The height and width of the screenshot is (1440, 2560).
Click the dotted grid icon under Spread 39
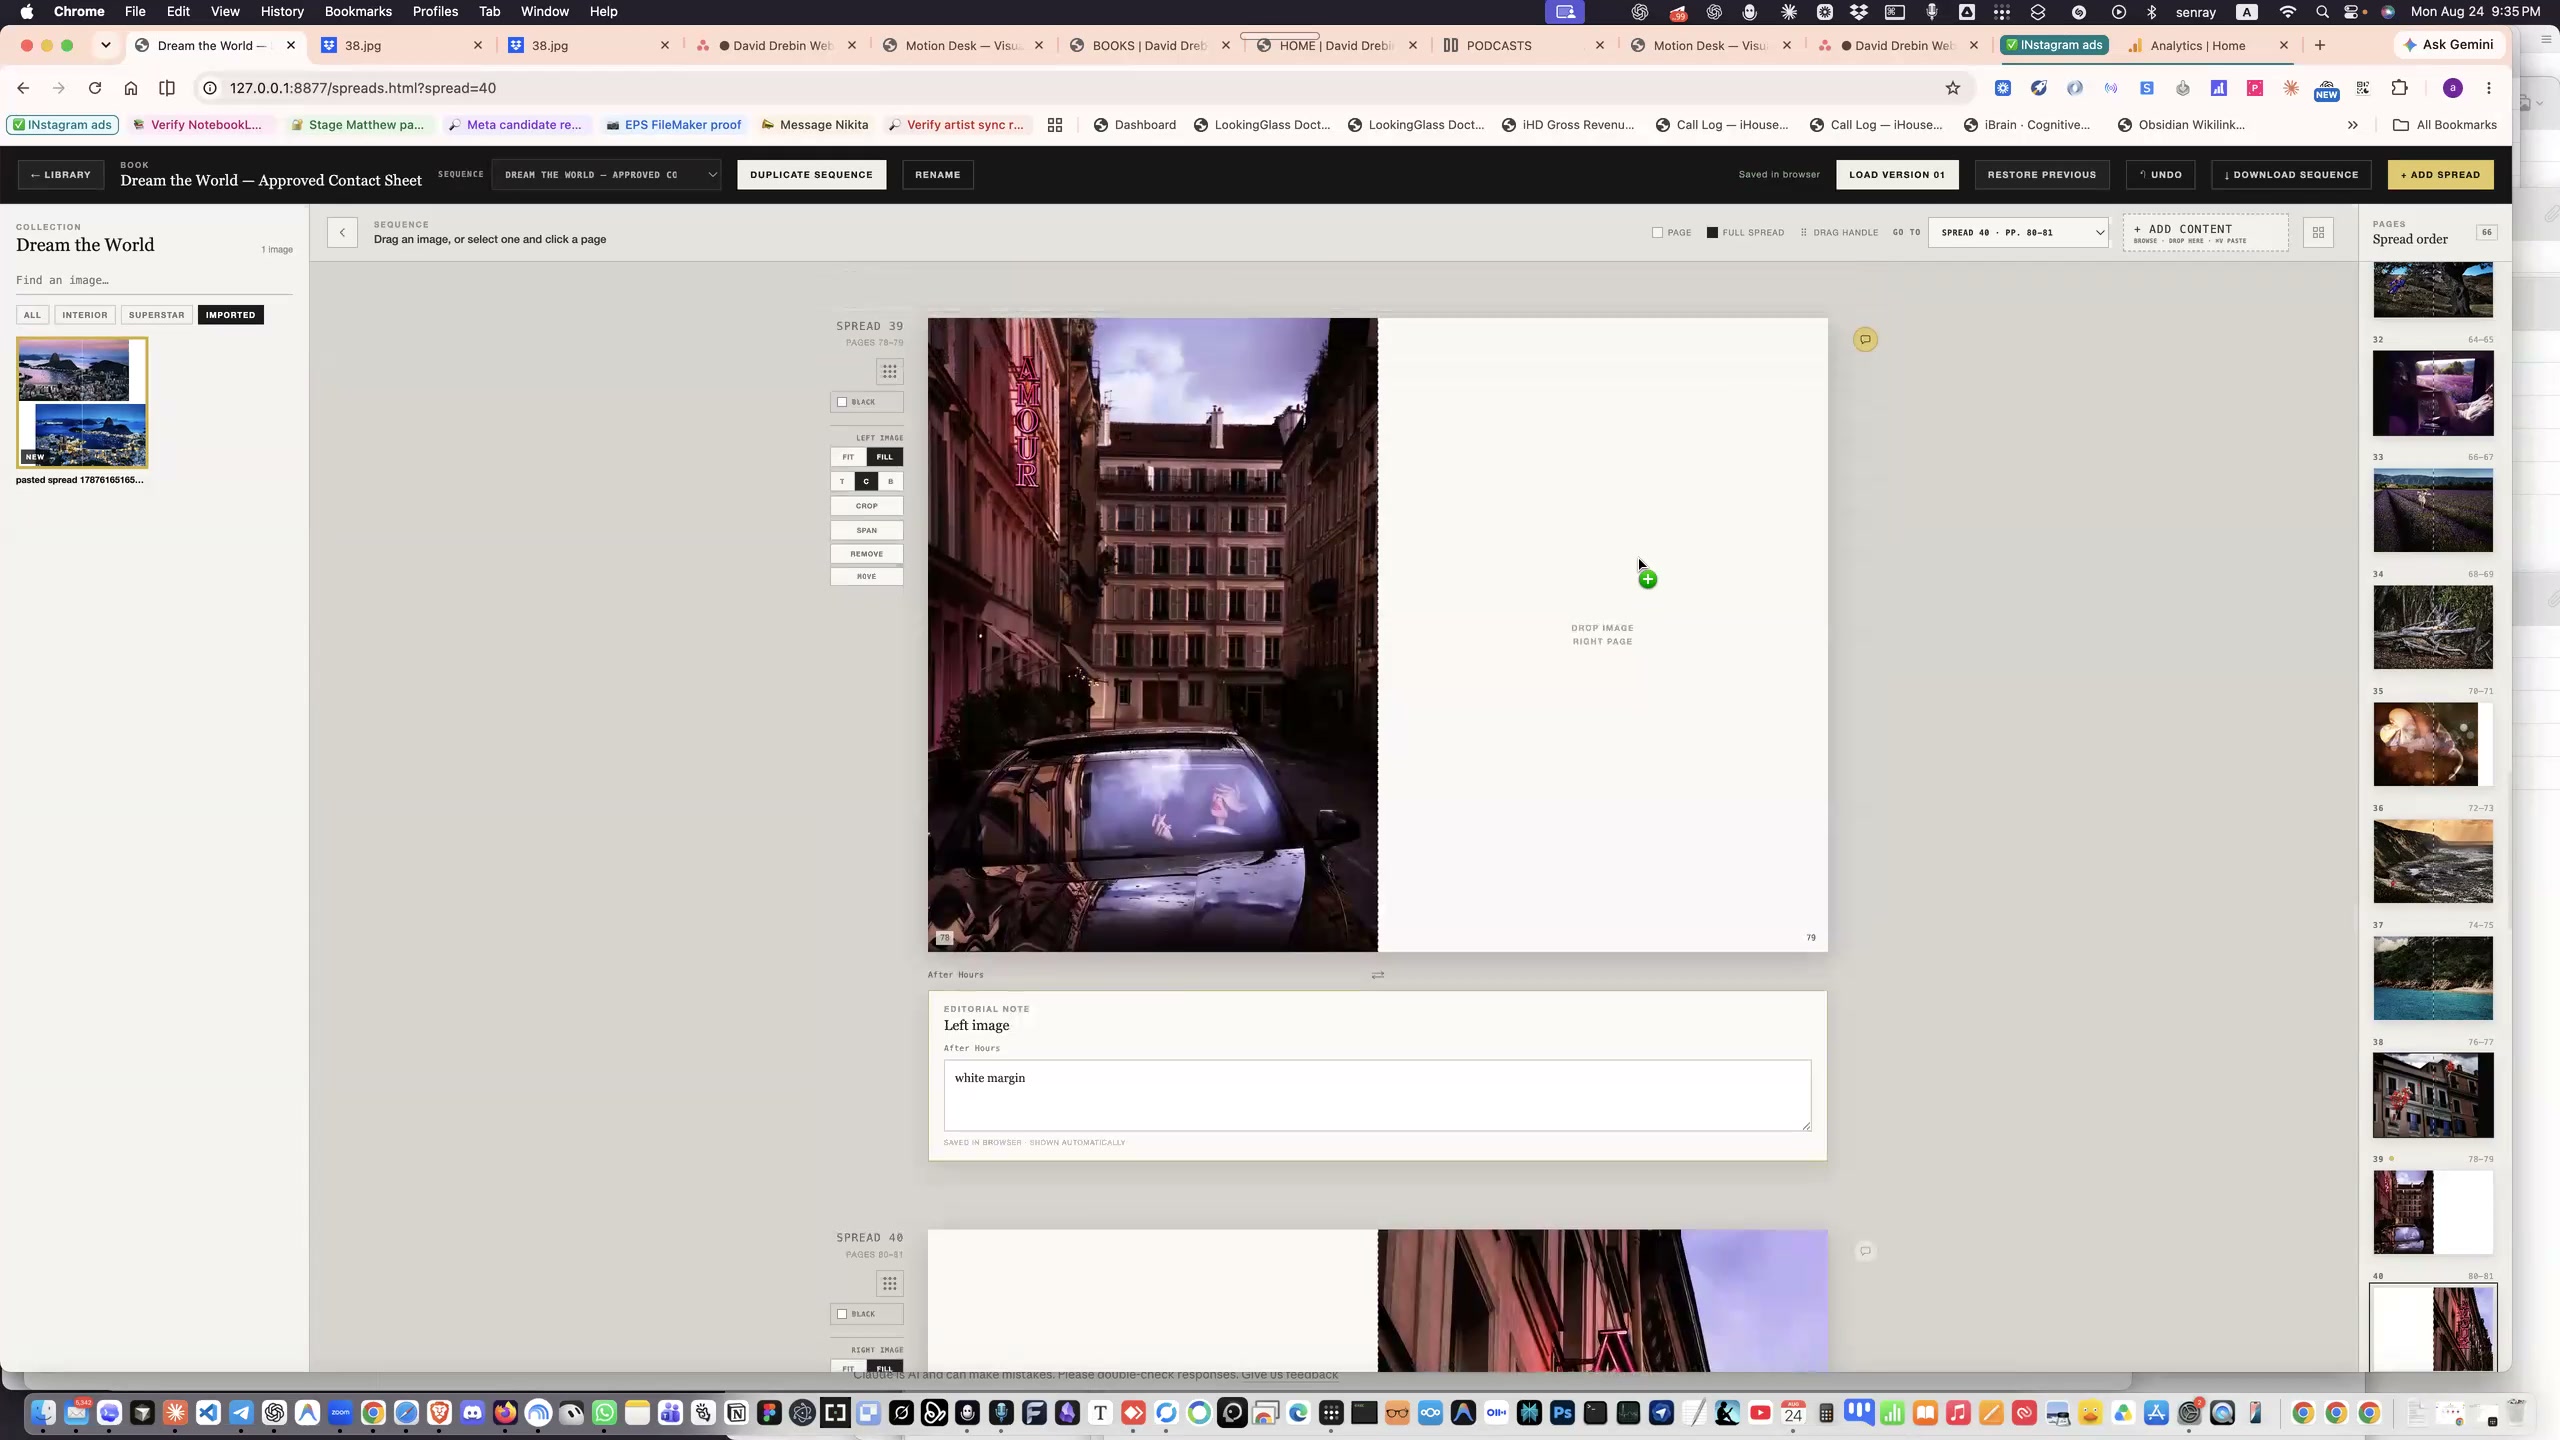pos(889,372)
